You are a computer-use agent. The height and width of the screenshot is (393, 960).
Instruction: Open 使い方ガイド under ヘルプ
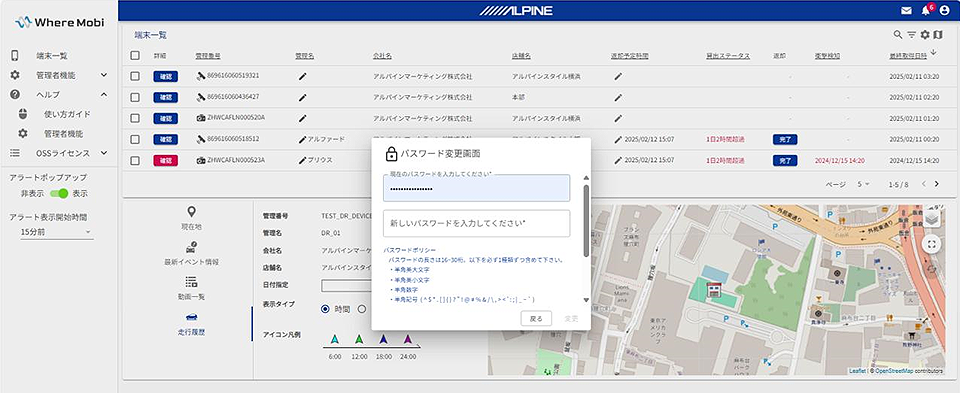pyautogui.click(x=67, y=114)
